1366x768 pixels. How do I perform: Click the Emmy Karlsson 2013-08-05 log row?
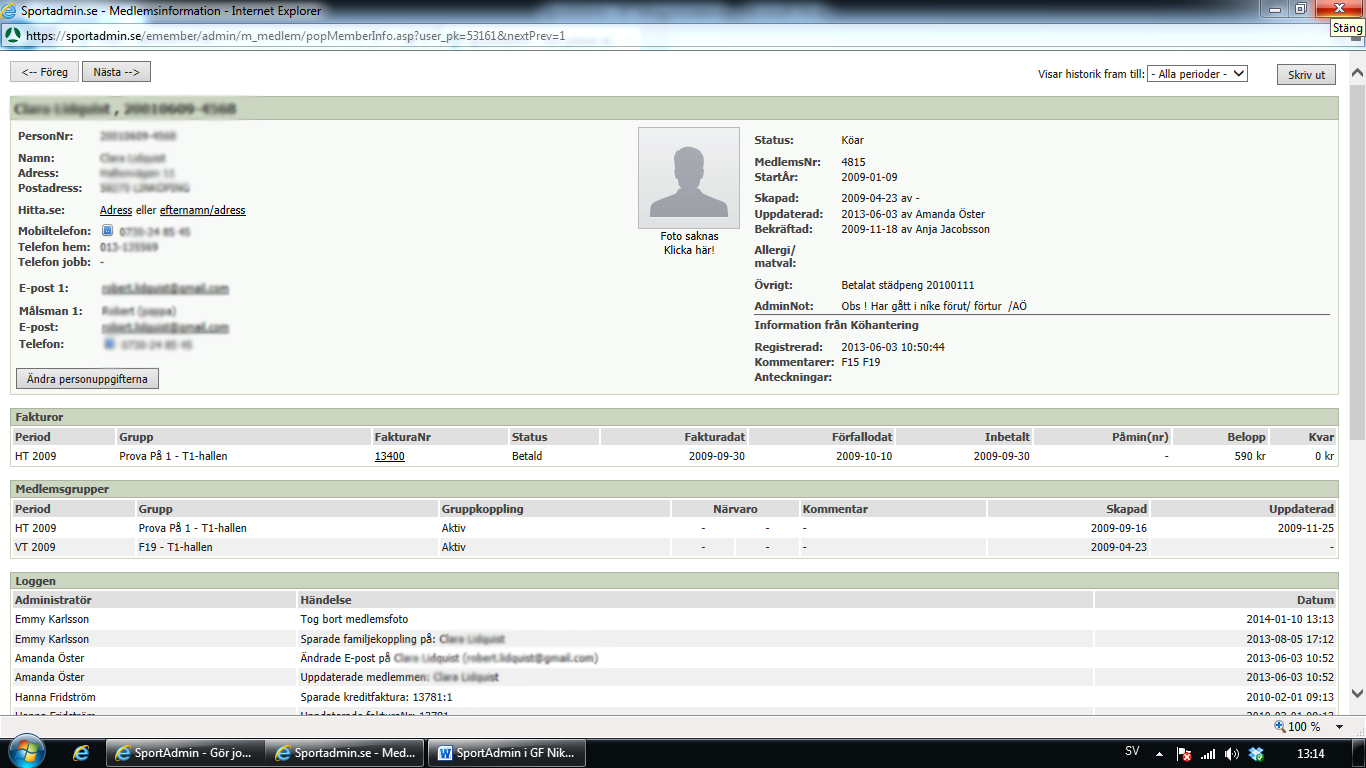(x=674, y=639)
